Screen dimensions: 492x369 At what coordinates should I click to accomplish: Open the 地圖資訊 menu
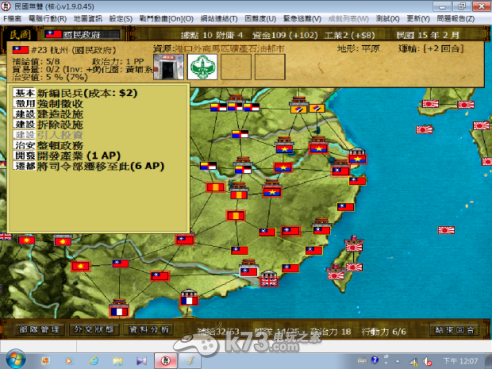[x=88, y=19]
